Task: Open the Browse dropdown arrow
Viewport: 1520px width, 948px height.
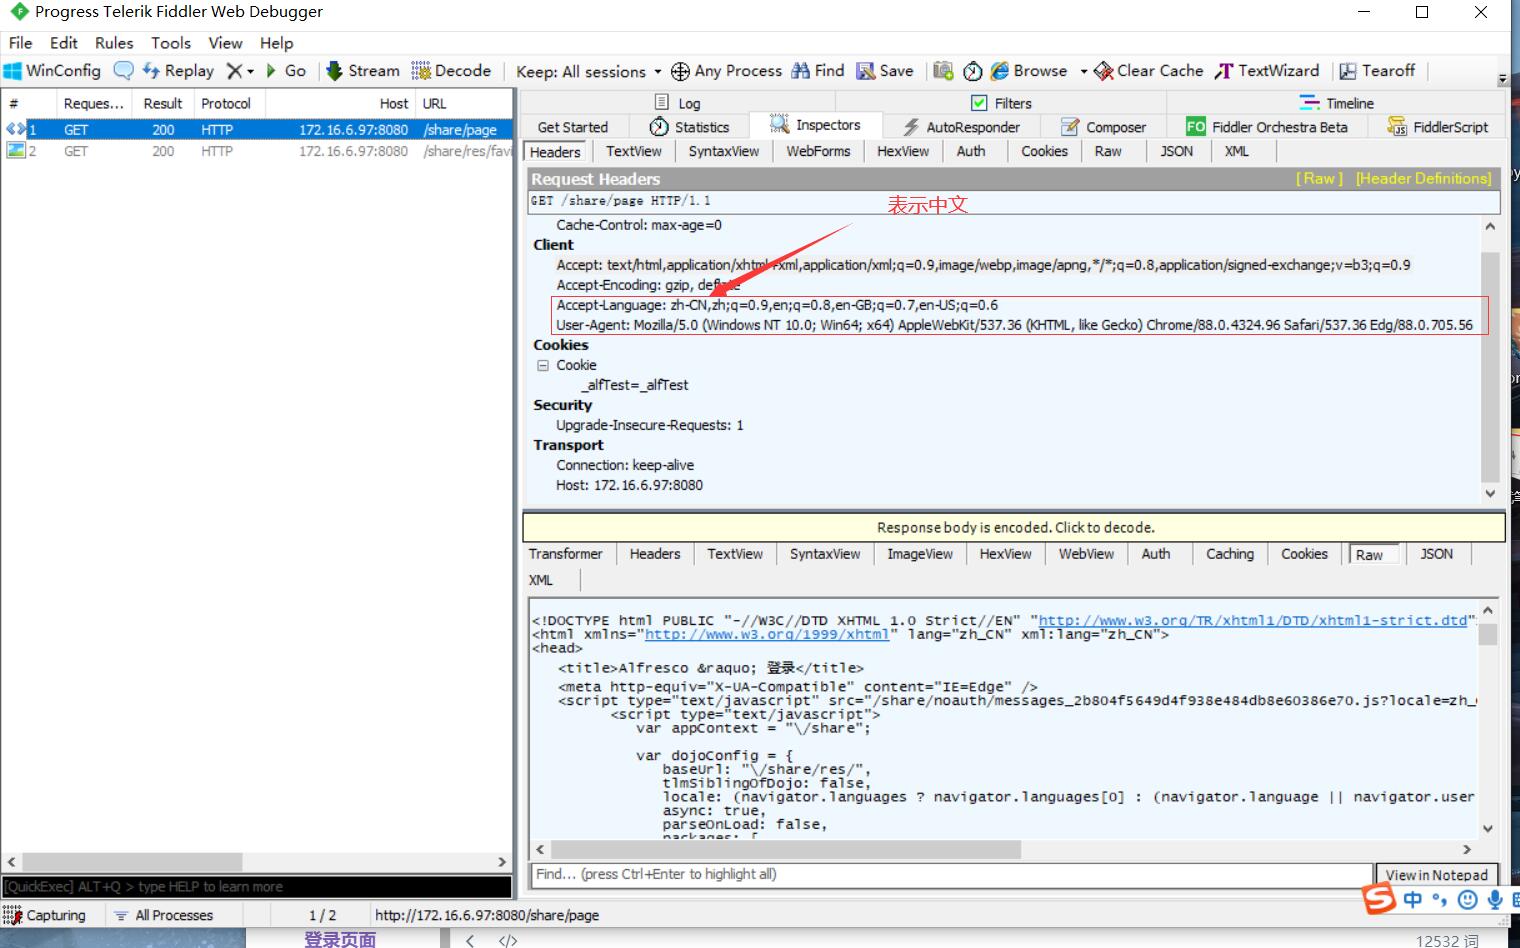Action: [1083, 71]
